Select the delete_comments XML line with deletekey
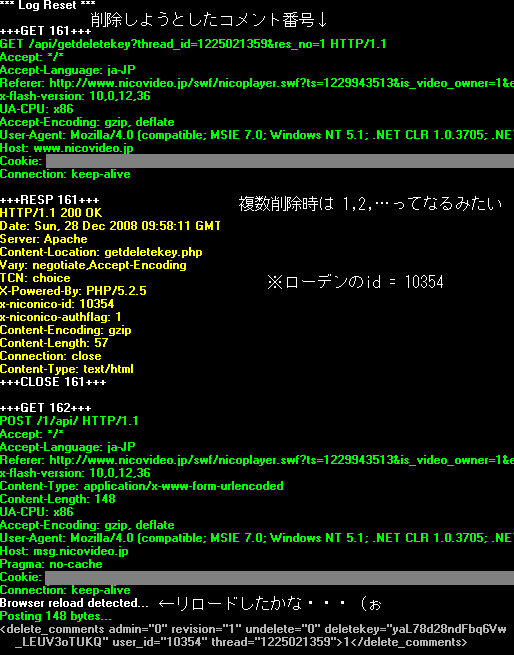Image resolution: width=514 pixels, height=655 pixels. tap(253, 629)
